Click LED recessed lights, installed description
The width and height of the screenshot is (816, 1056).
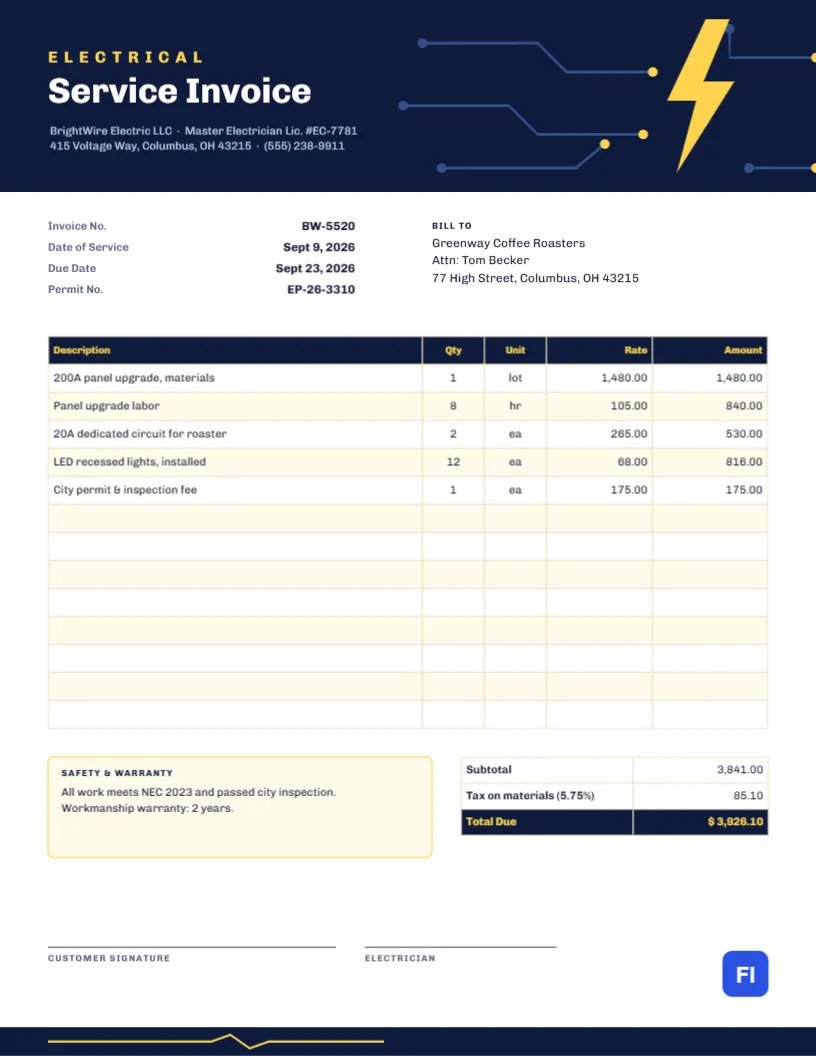click(x=129, y=462)
